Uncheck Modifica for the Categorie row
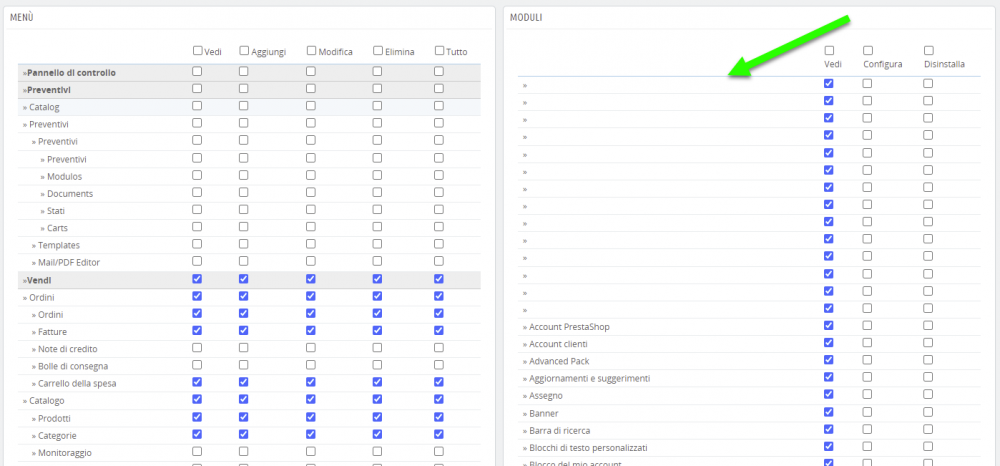This screenshot has width=1000, height=466. (311, 434)
